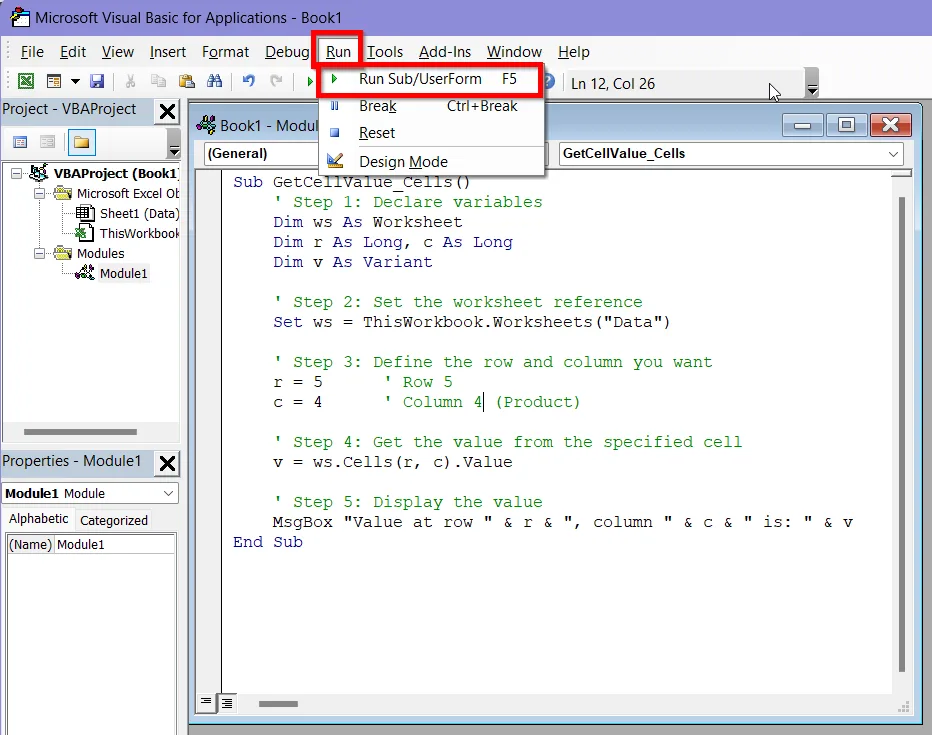Click green Run Sub toolbar play icon
This screenshot has width=932, height=735.
click(x=310, y=81)
